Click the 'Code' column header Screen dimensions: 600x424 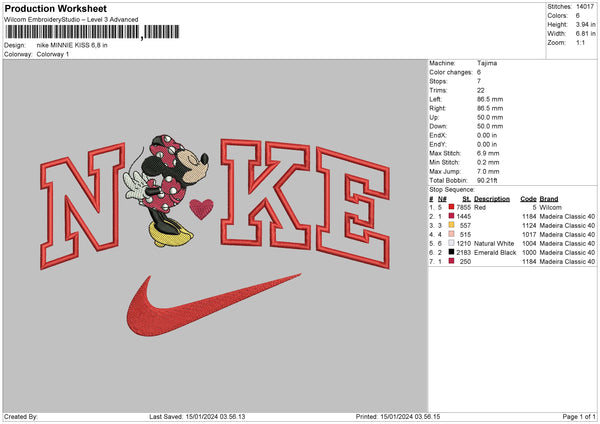[528, 199]
